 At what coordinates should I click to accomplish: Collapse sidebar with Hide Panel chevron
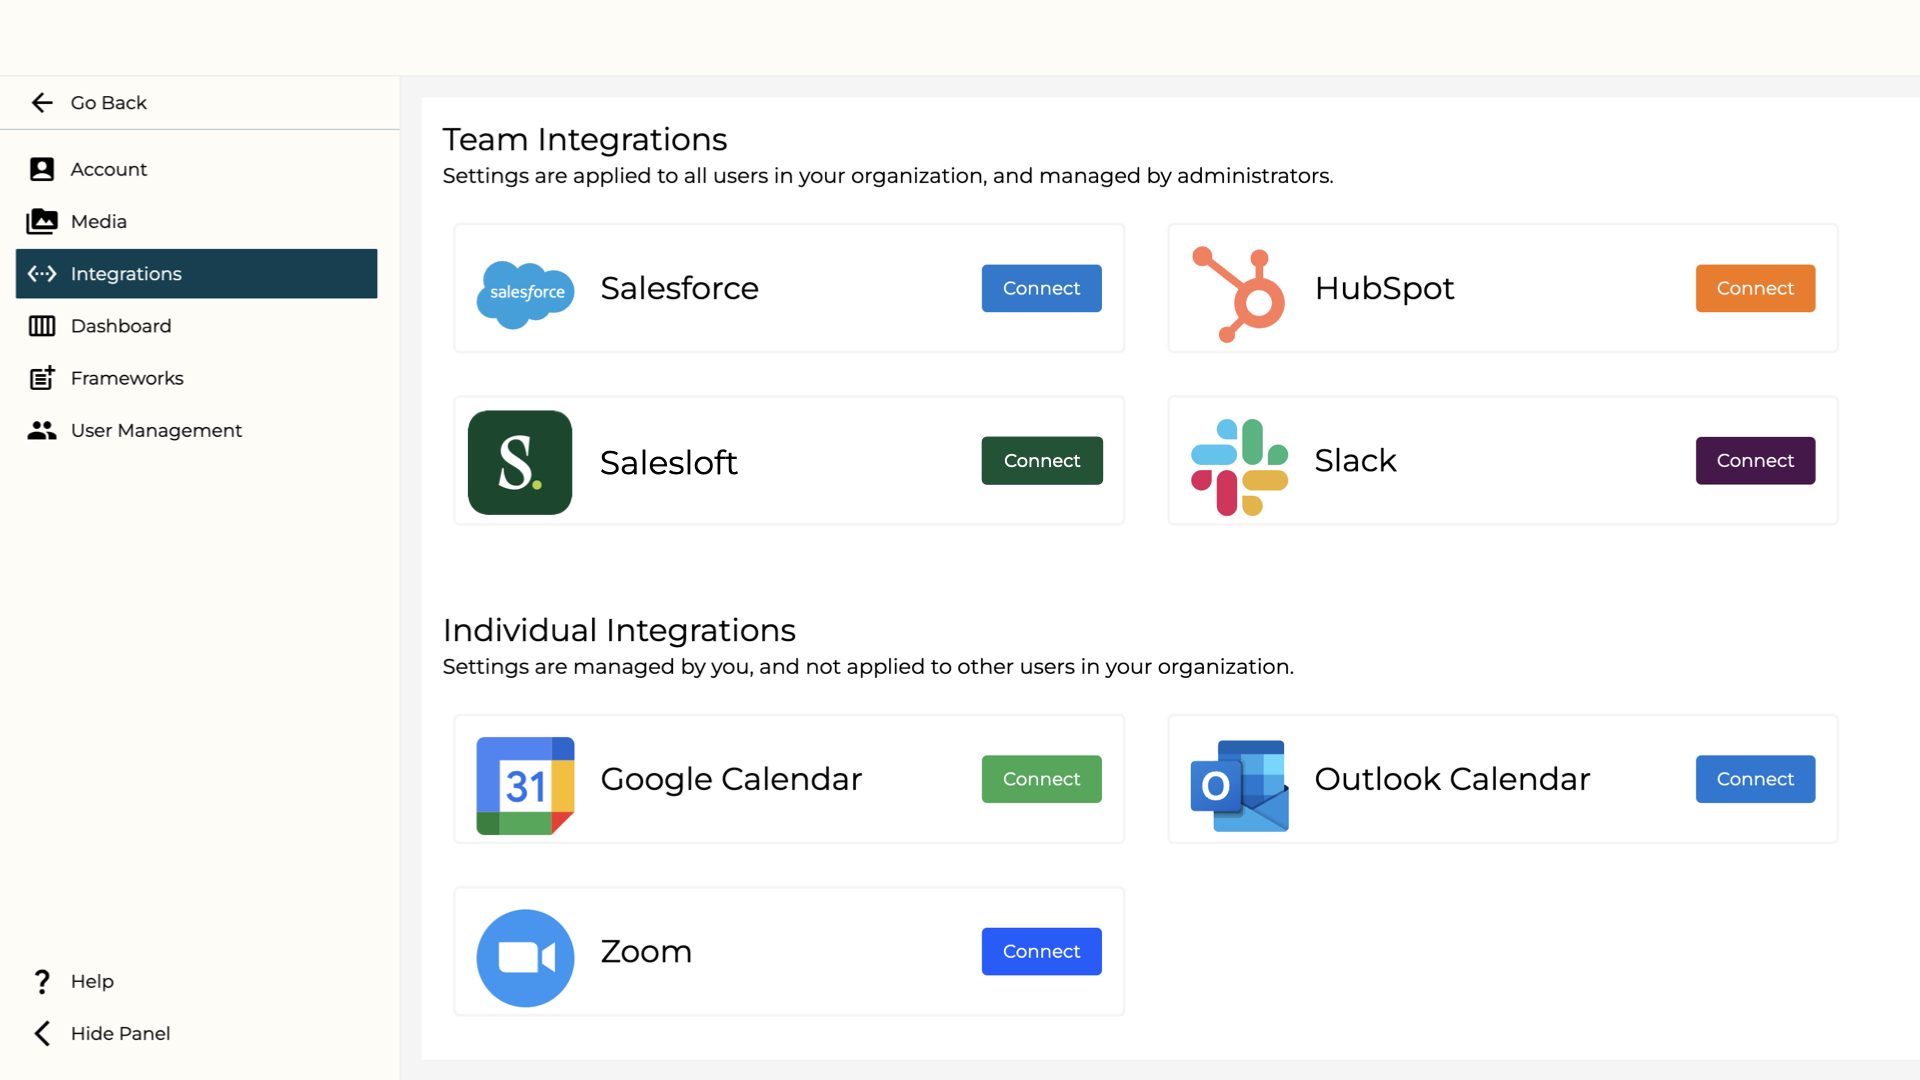(42, 1033)
